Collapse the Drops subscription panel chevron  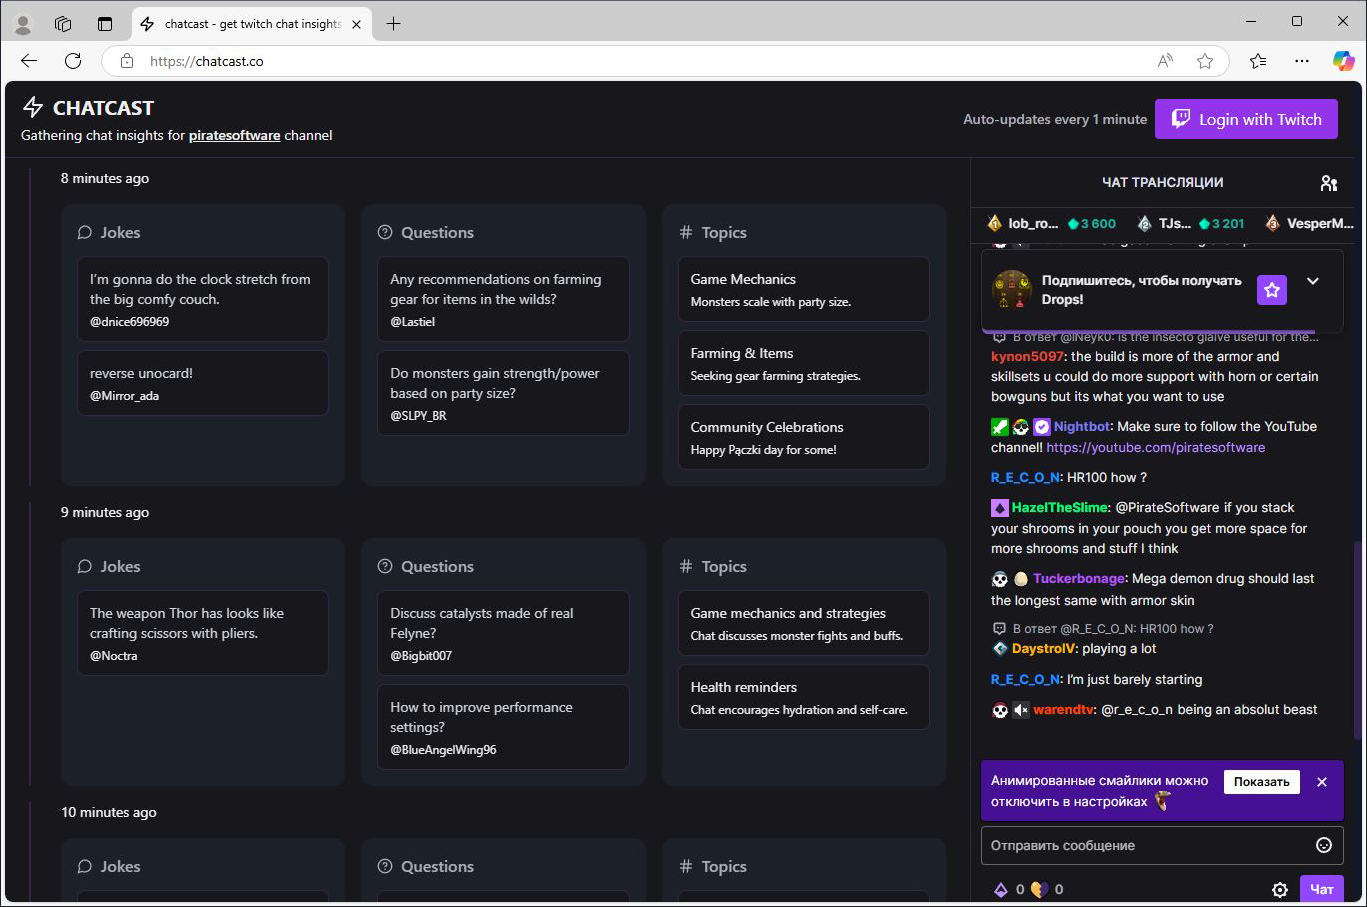[x=1313, y=281]
